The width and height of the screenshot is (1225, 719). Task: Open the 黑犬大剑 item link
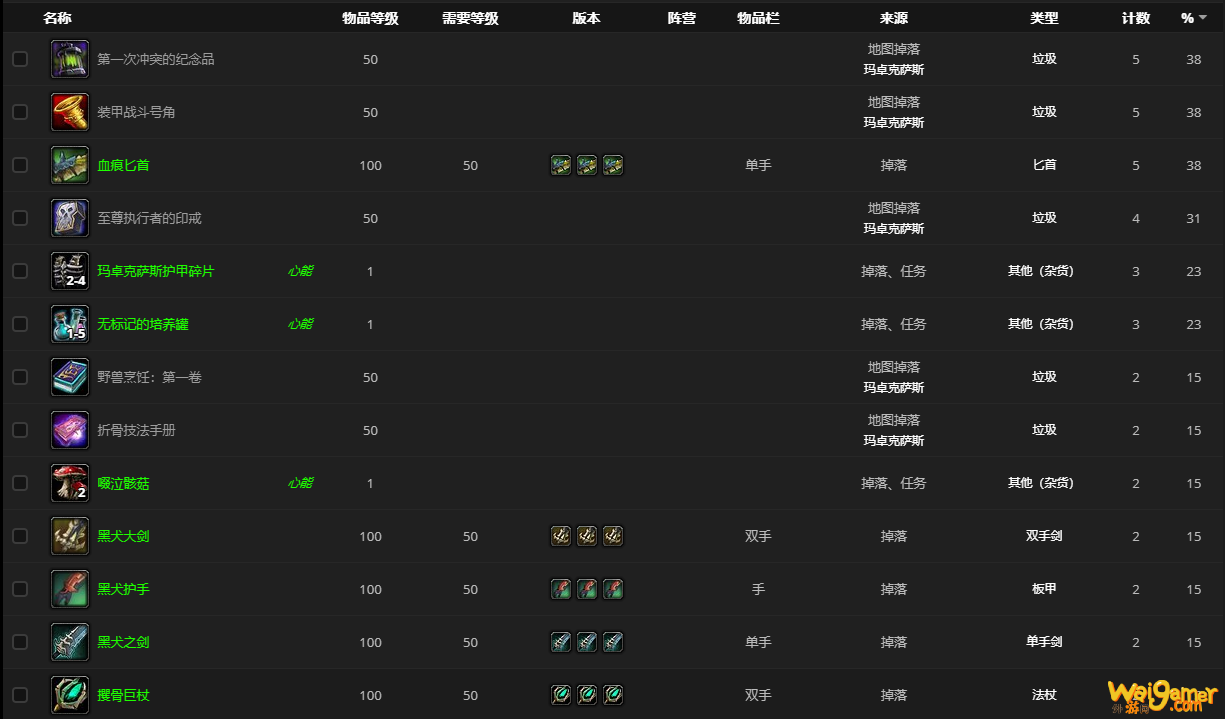click(123, 536)
